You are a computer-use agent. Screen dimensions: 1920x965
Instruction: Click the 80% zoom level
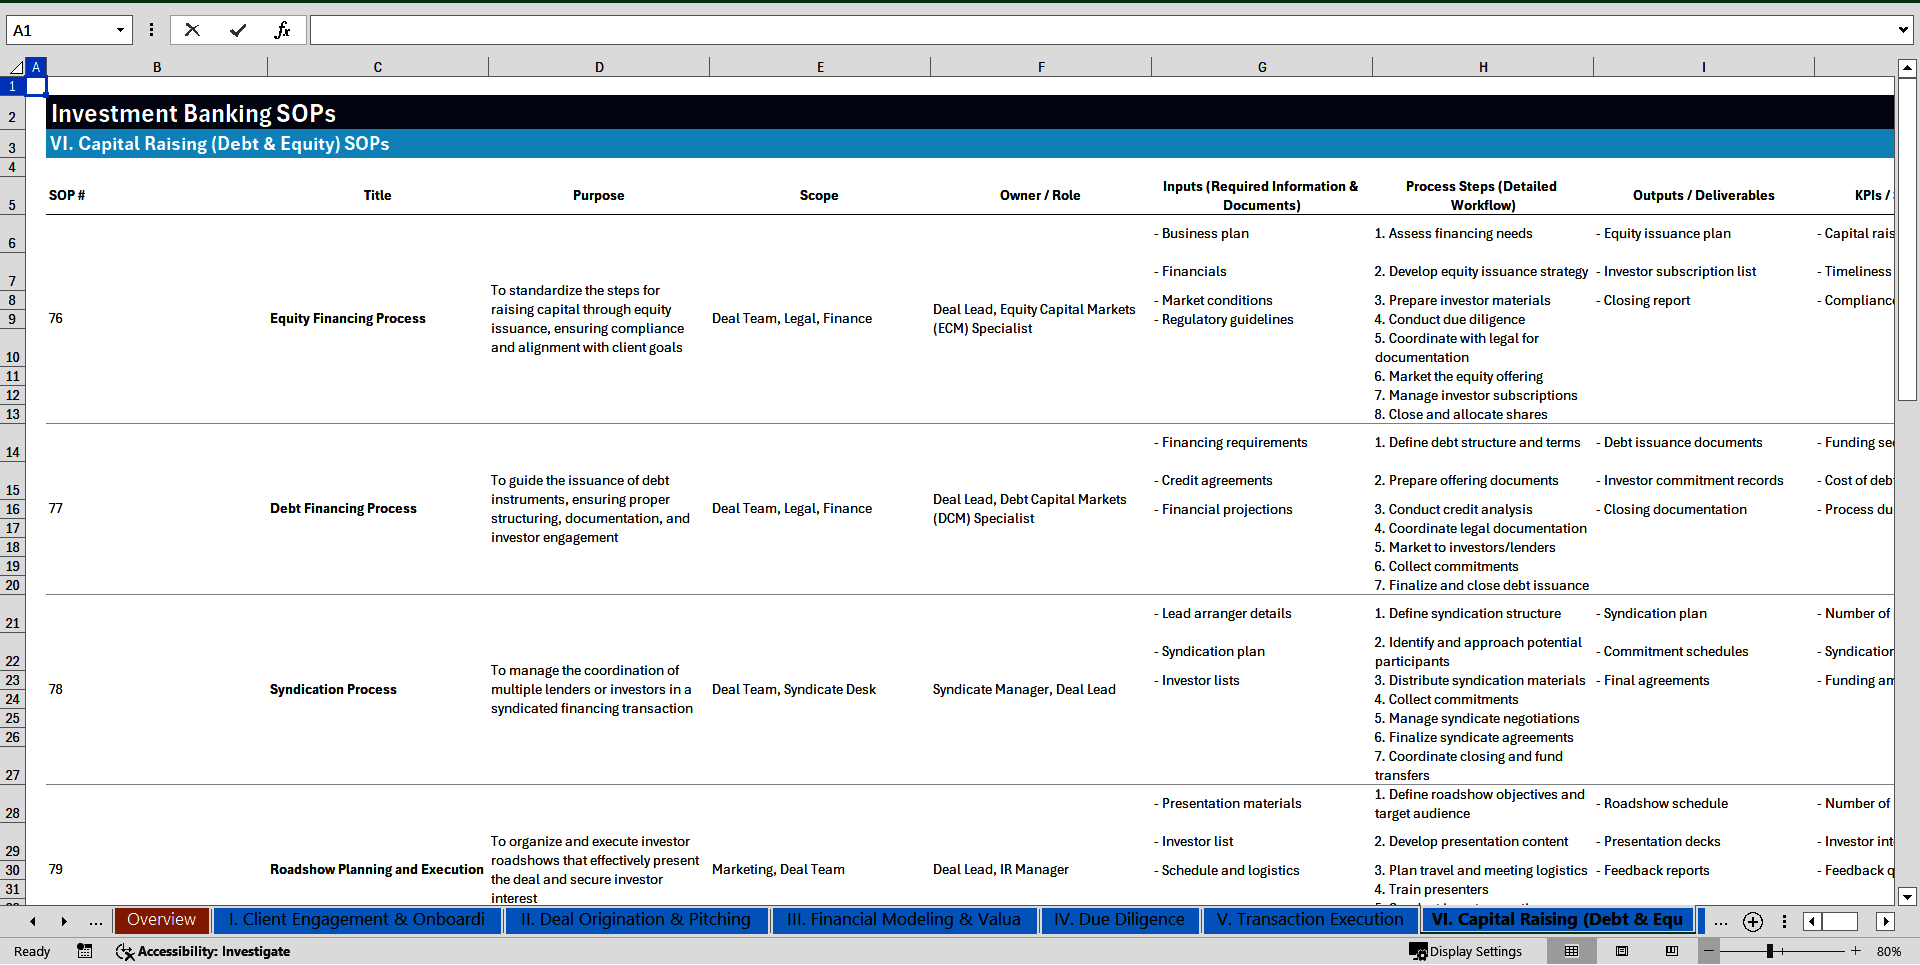[1888, 951]
